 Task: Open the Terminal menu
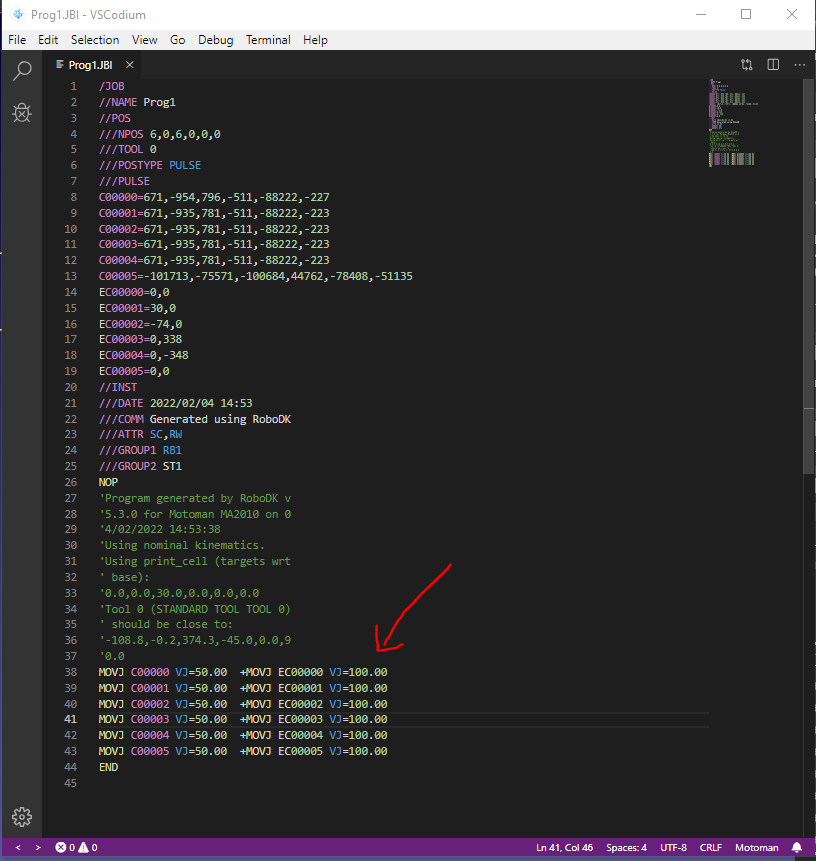(x=268, y=40)
